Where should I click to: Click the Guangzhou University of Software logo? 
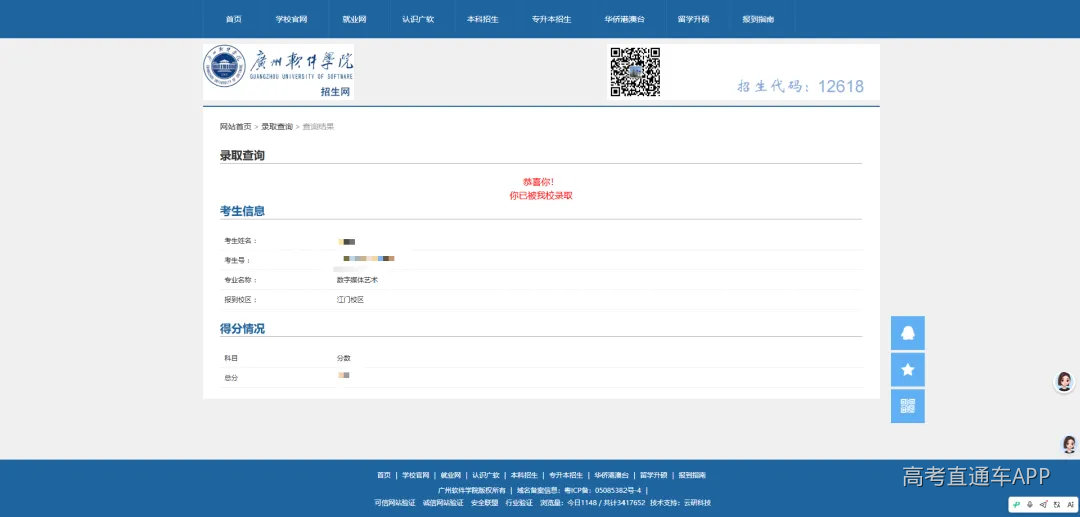point(278,72)
